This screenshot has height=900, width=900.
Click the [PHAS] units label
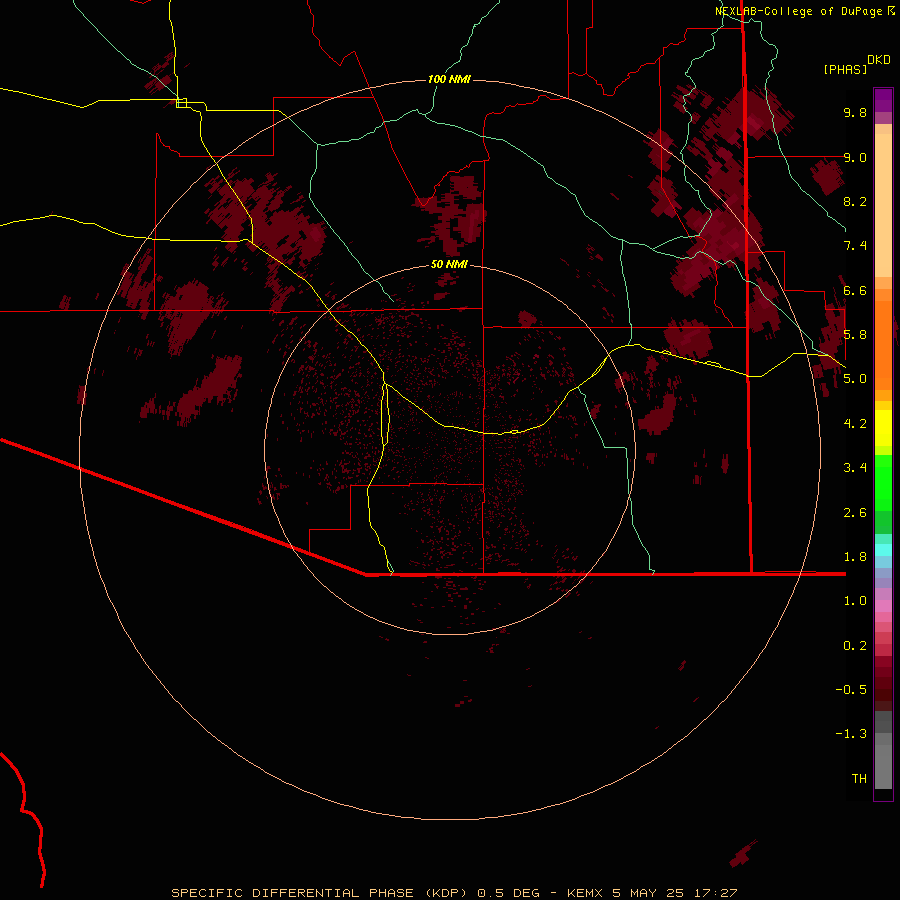coord(845,69)
